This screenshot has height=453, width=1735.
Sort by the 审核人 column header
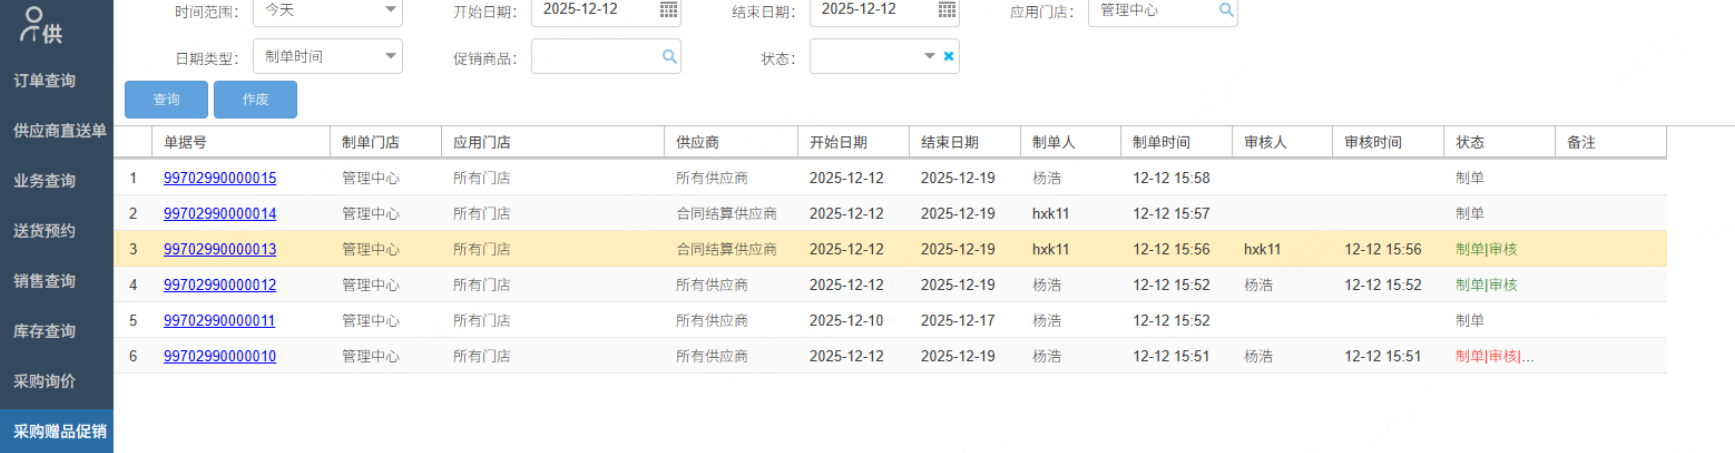pyautogui.click(x=1283, y=142)
